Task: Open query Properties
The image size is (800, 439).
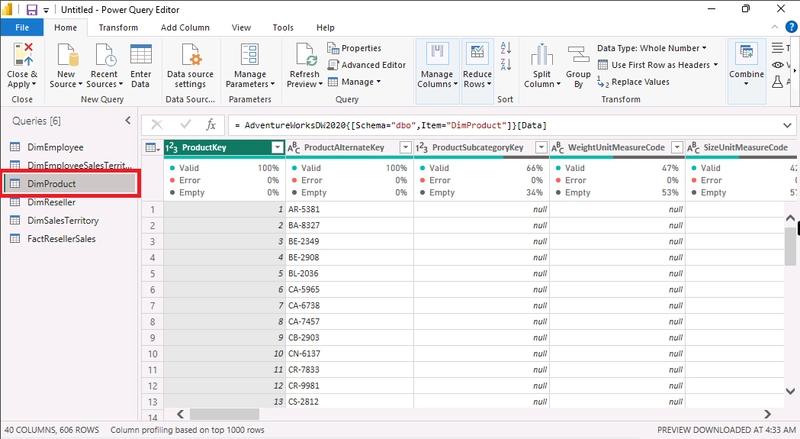Action: pos(354,48)
